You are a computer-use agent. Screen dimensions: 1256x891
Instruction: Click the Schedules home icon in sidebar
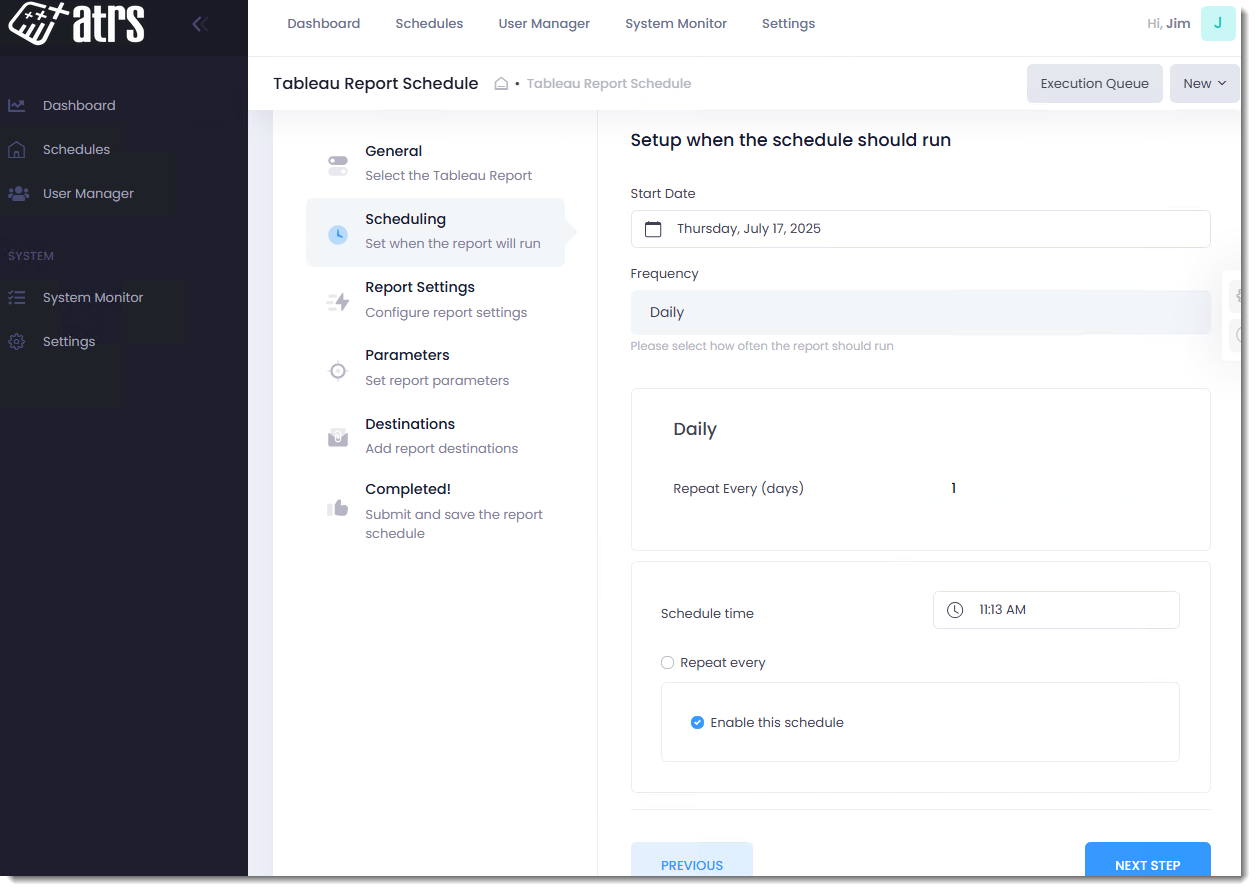point(17,149)
